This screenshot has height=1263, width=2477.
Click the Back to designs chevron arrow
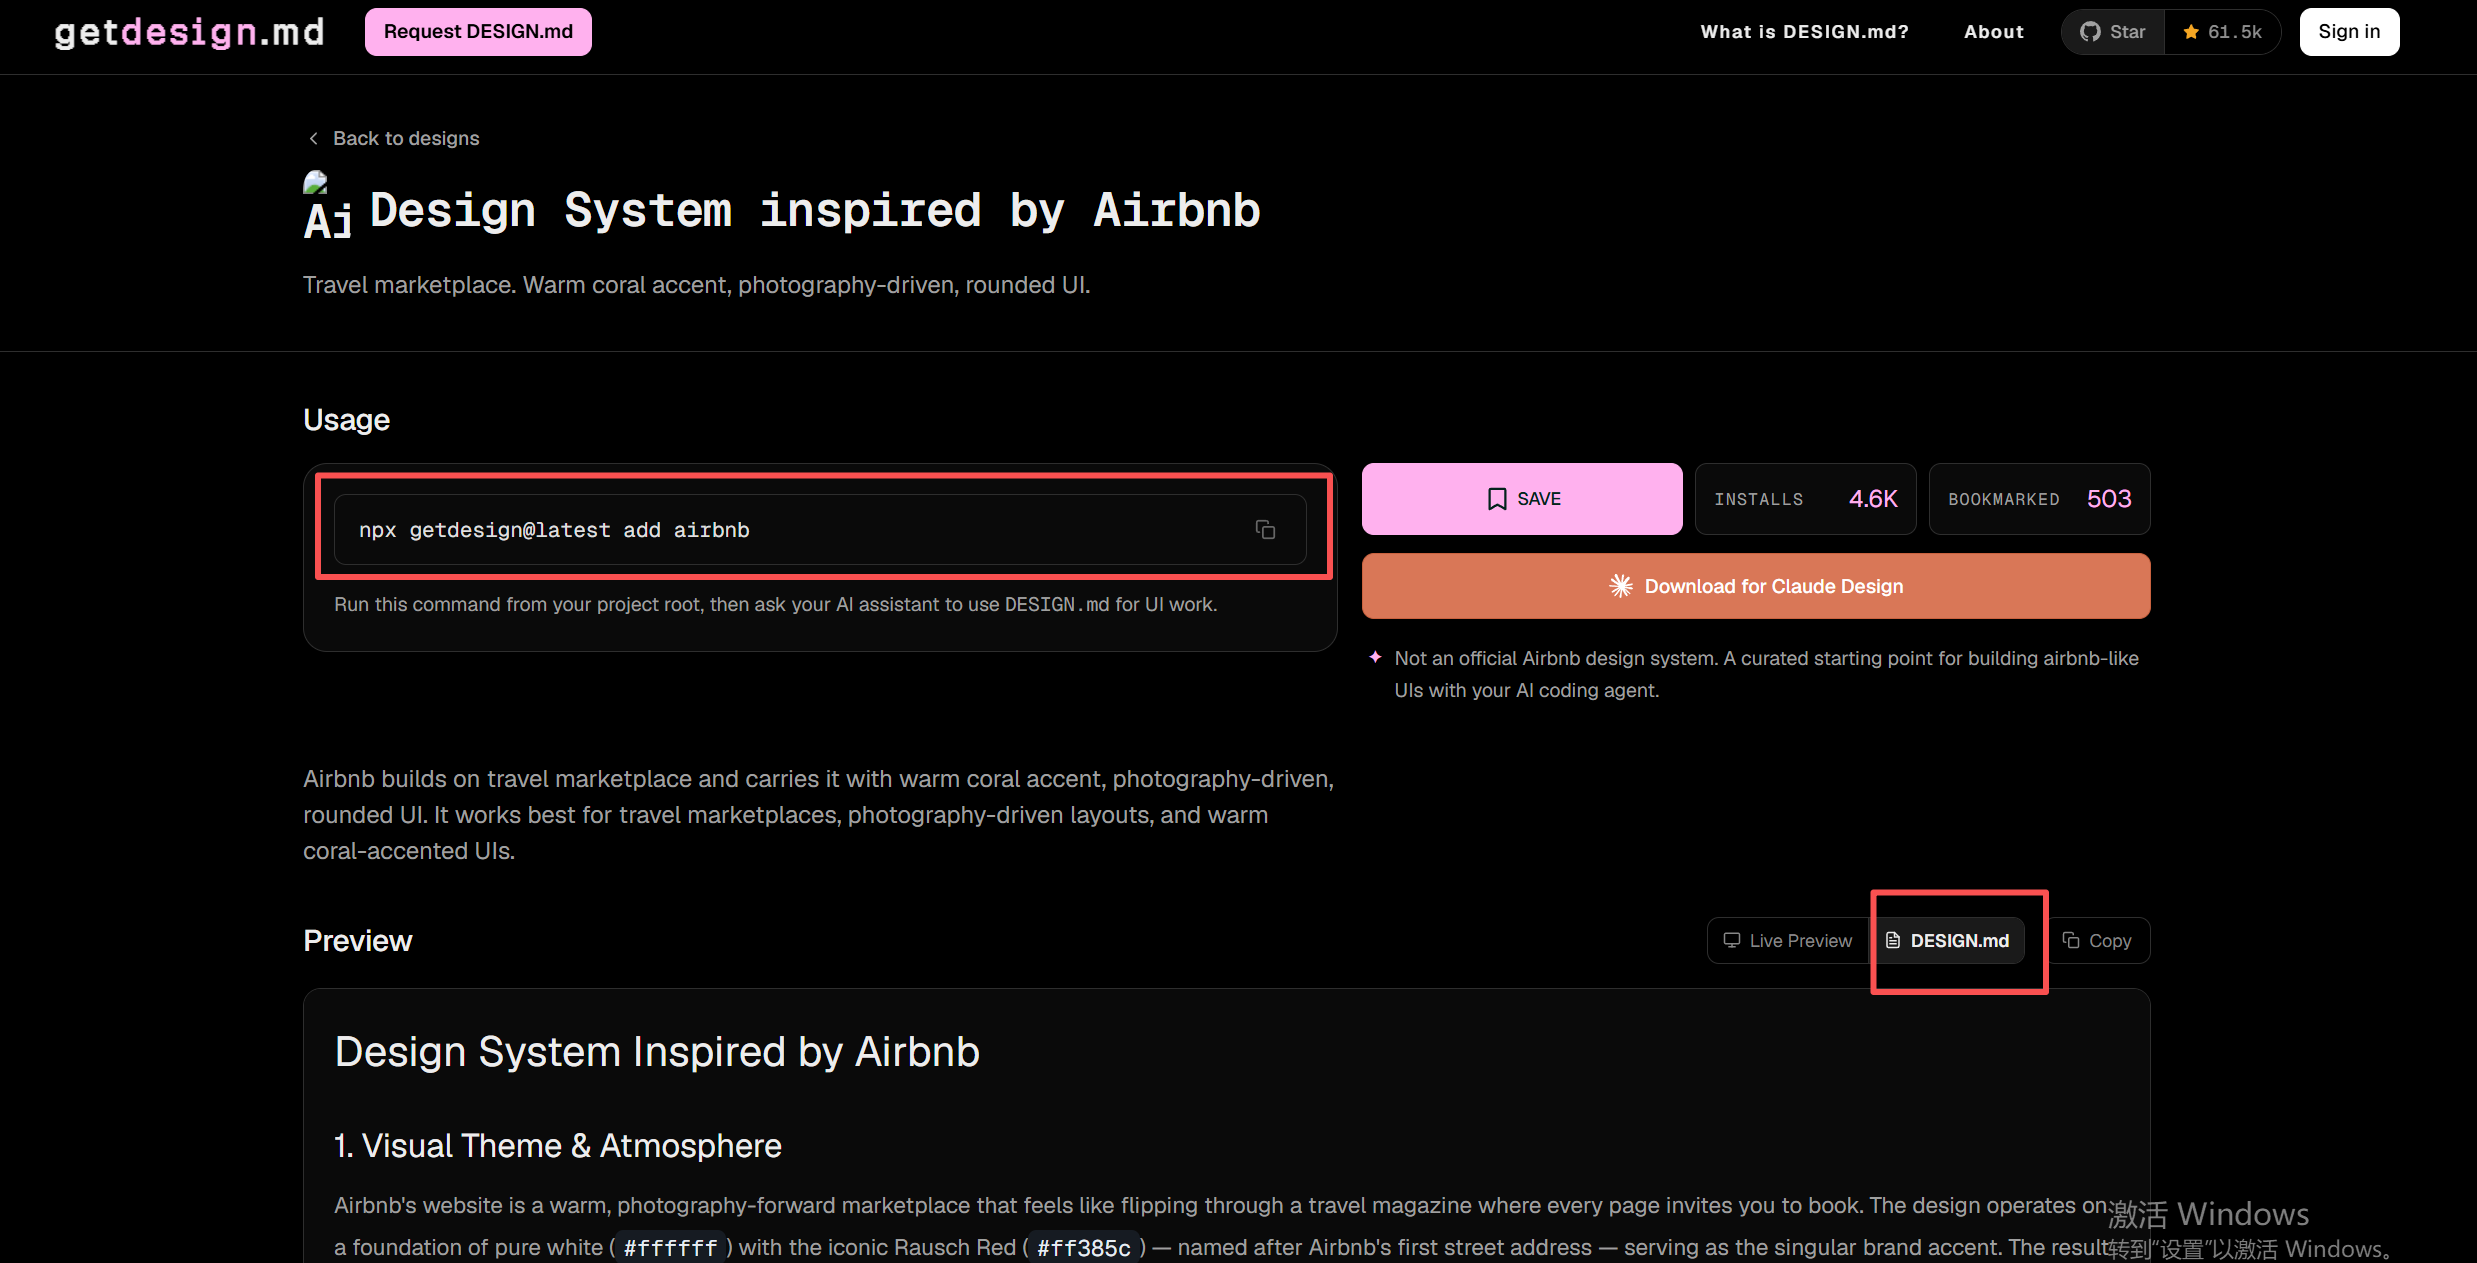314,138
